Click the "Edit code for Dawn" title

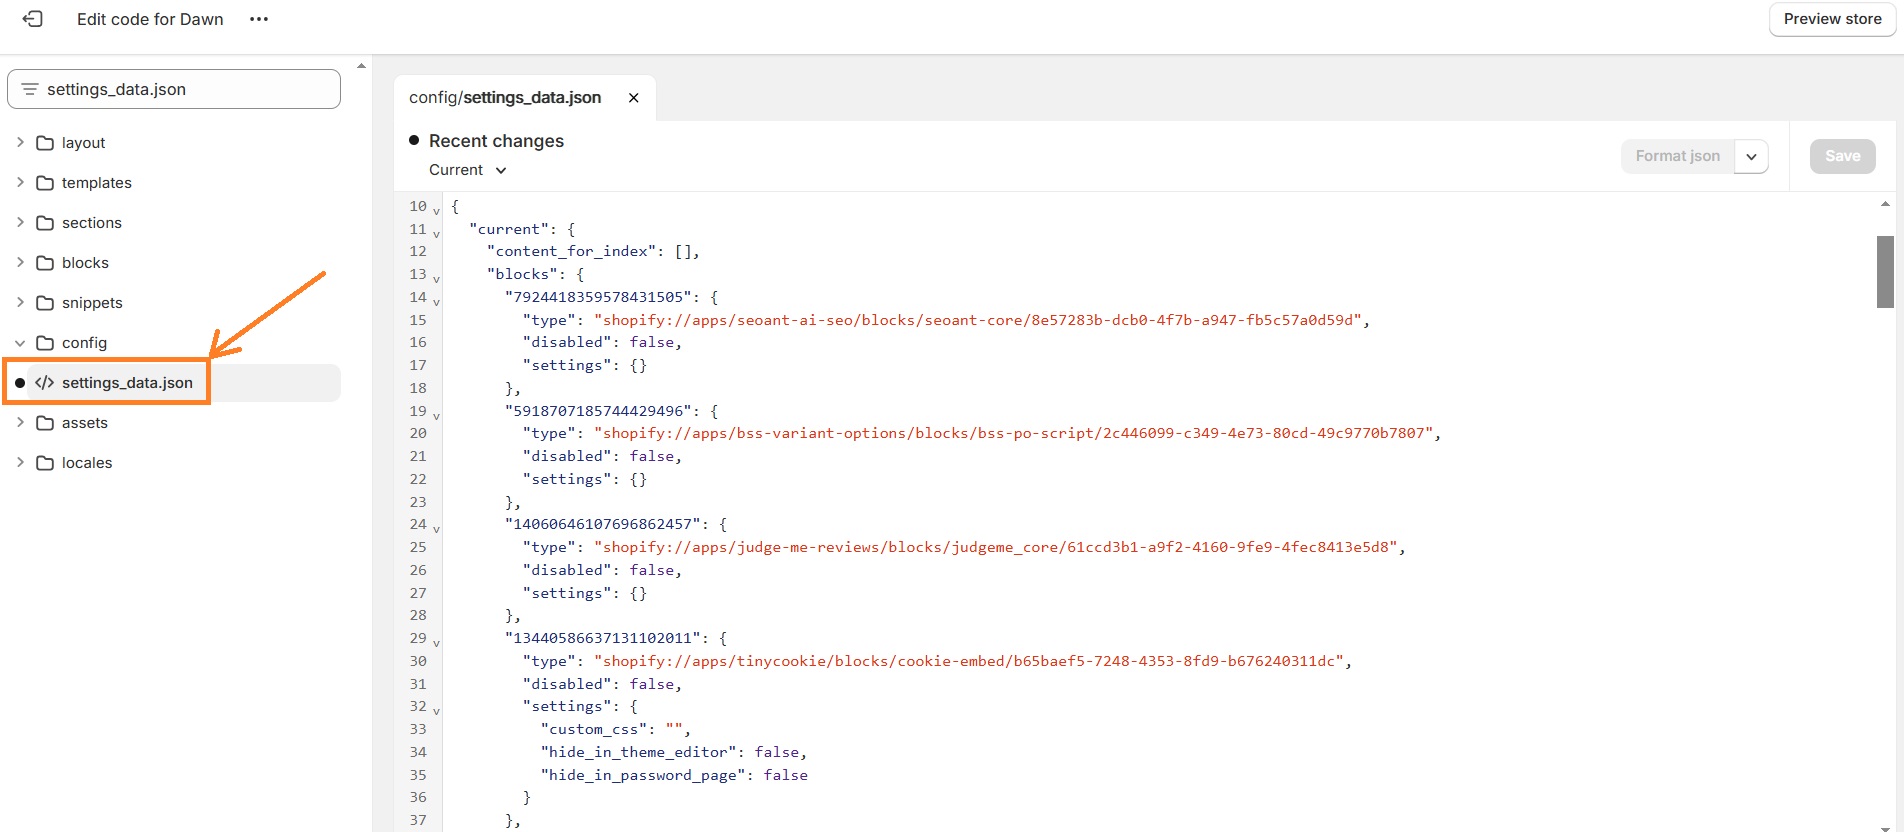pyautogui.click(x=150, y=19)
